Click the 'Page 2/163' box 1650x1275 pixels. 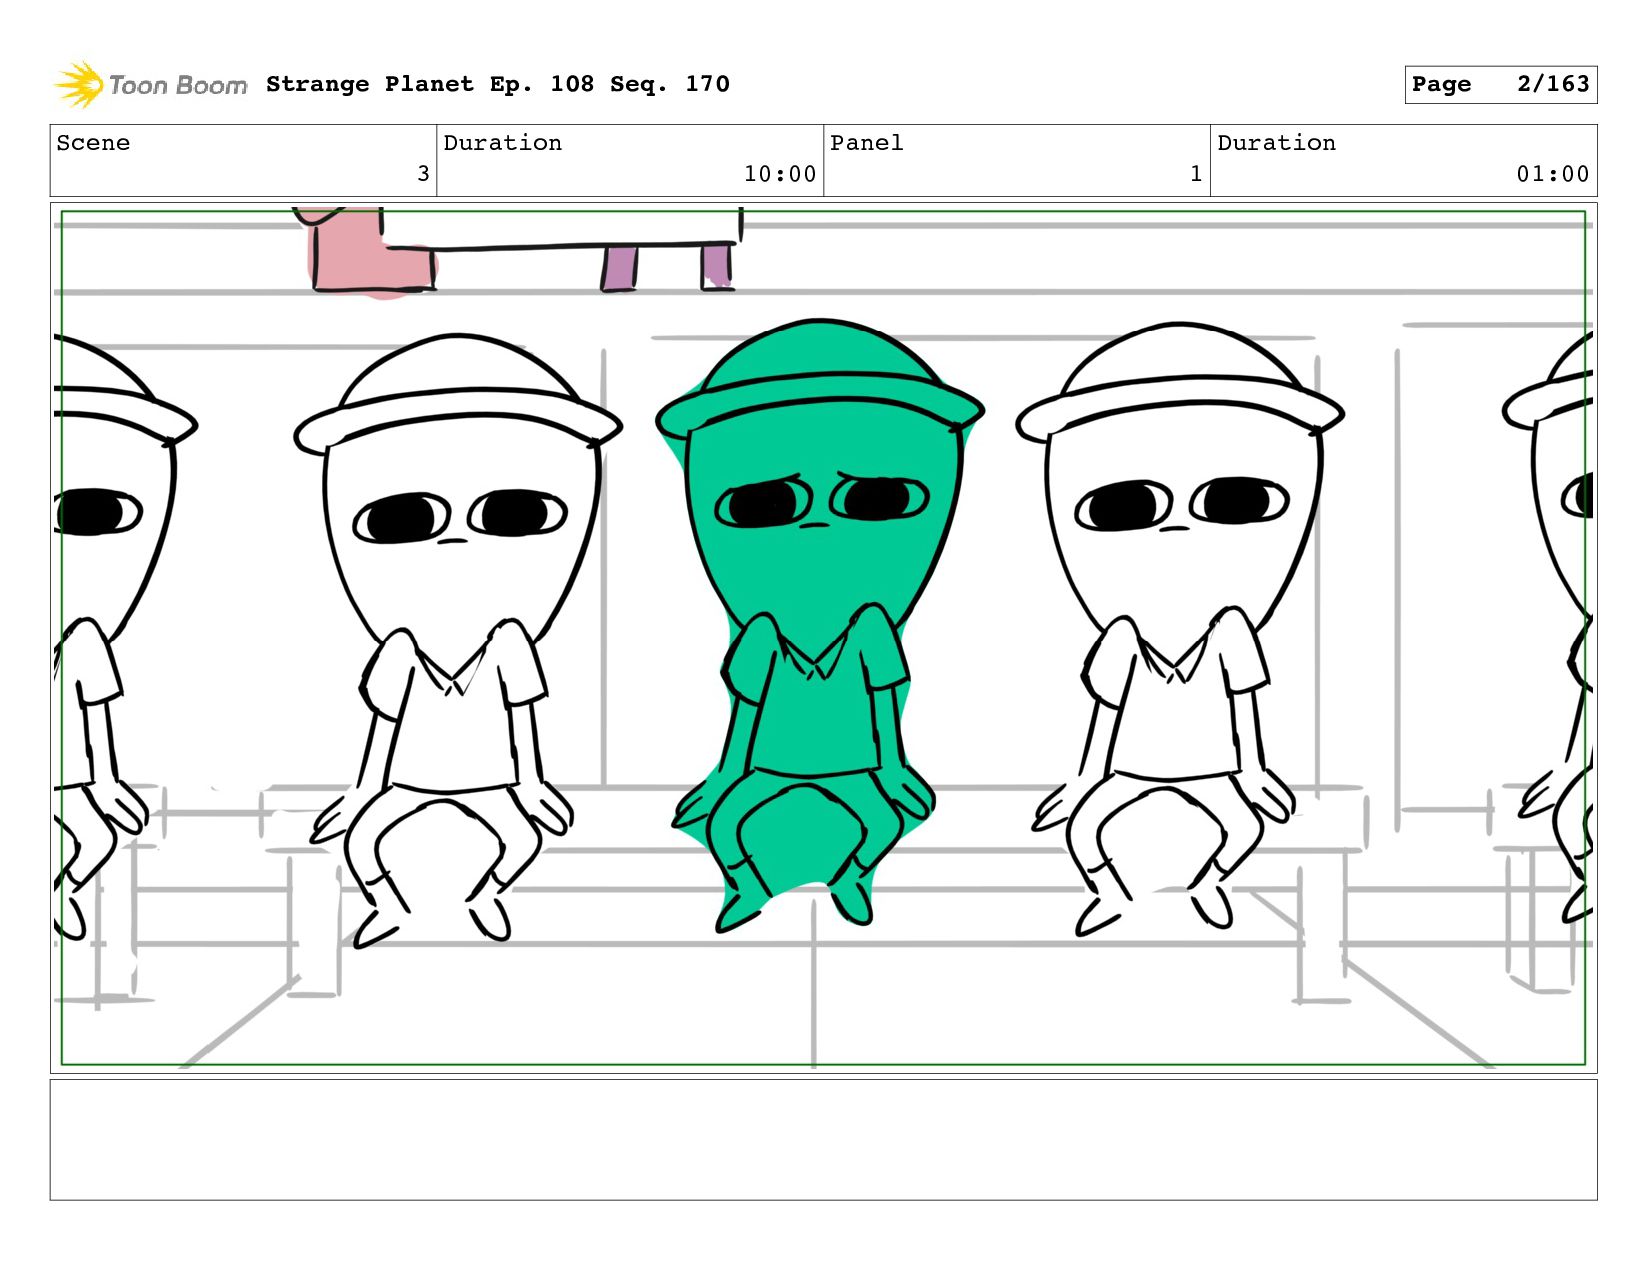[x=1500, y=84]
